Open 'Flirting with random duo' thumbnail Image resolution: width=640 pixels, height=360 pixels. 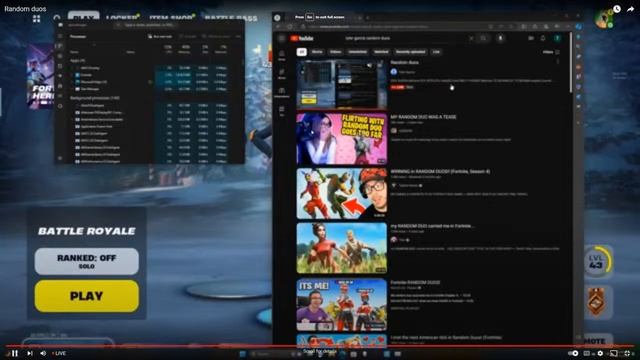342,139
